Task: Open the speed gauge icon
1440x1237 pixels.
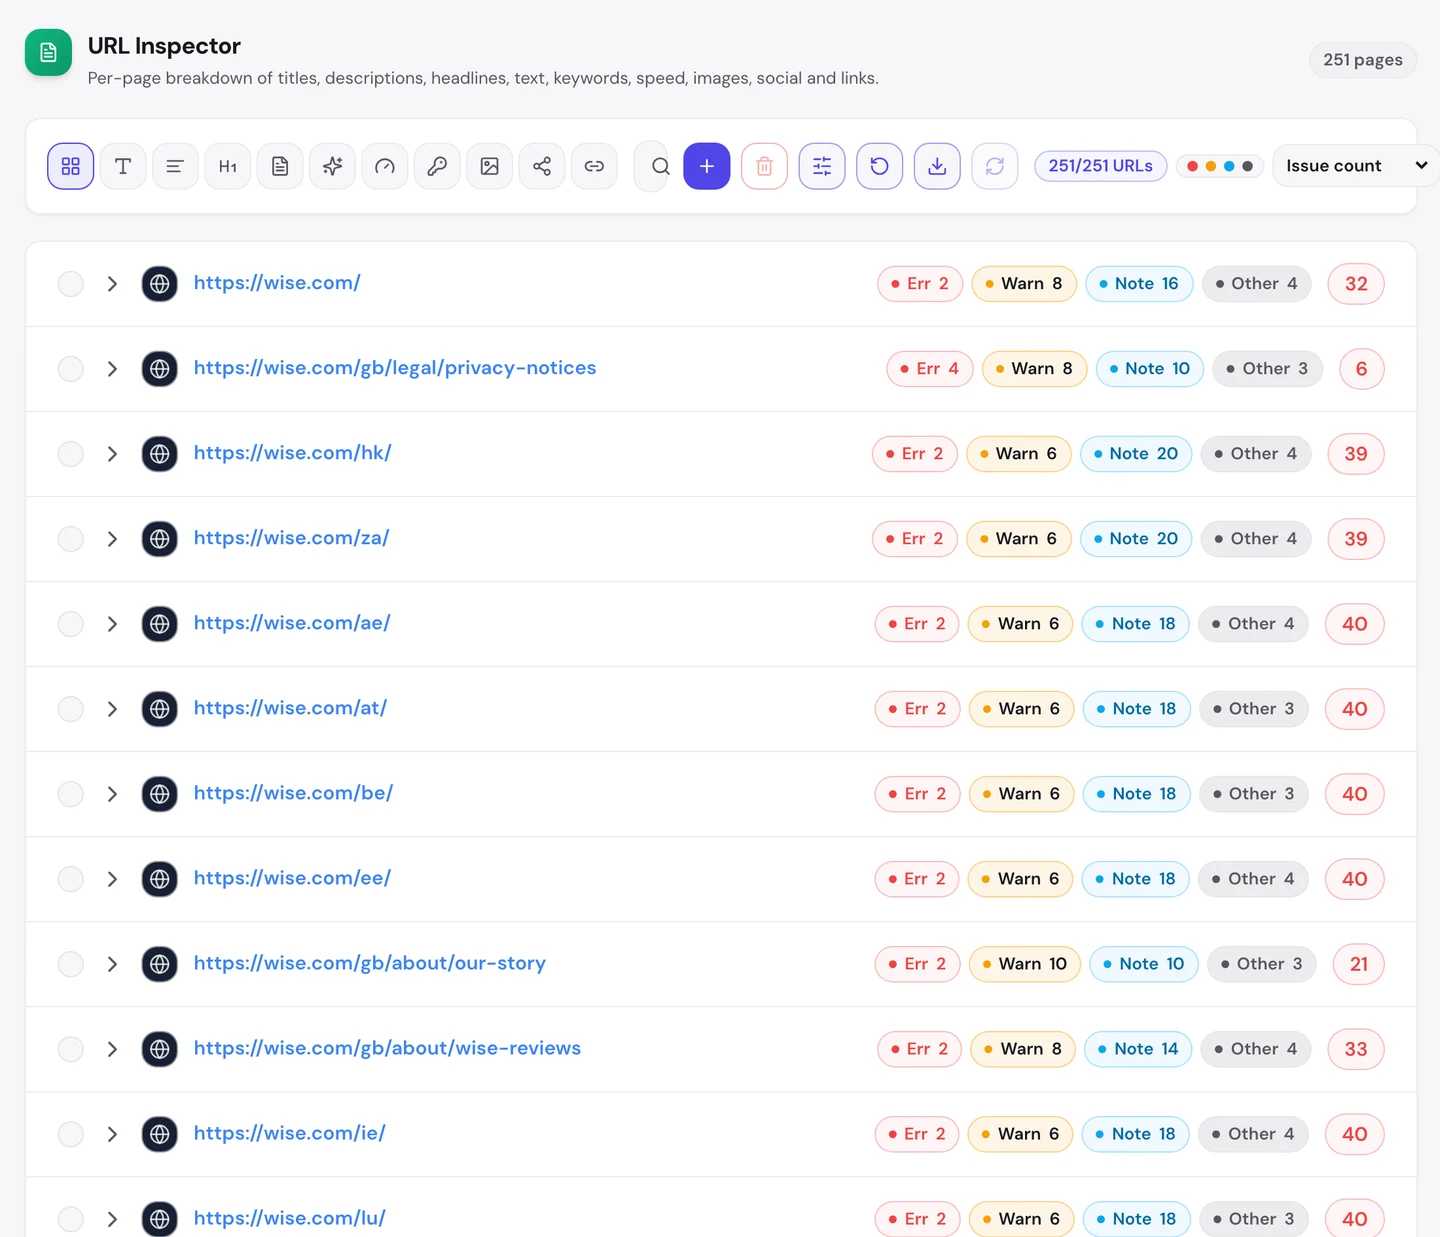Action: click(x=385, y=166)
